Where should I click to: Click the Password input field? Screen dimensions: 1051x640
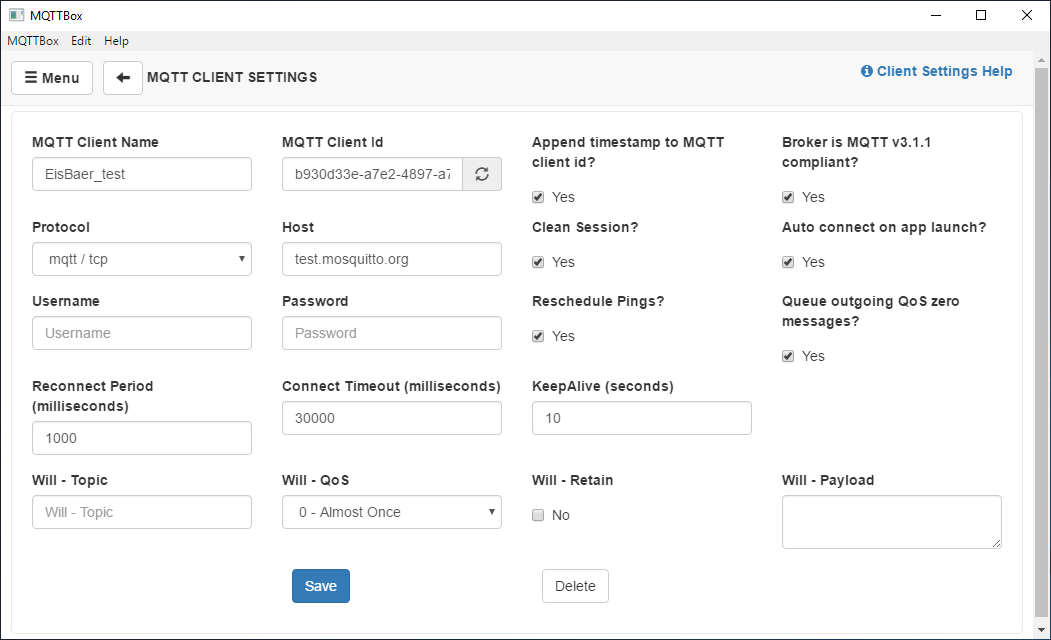point(392,333)
